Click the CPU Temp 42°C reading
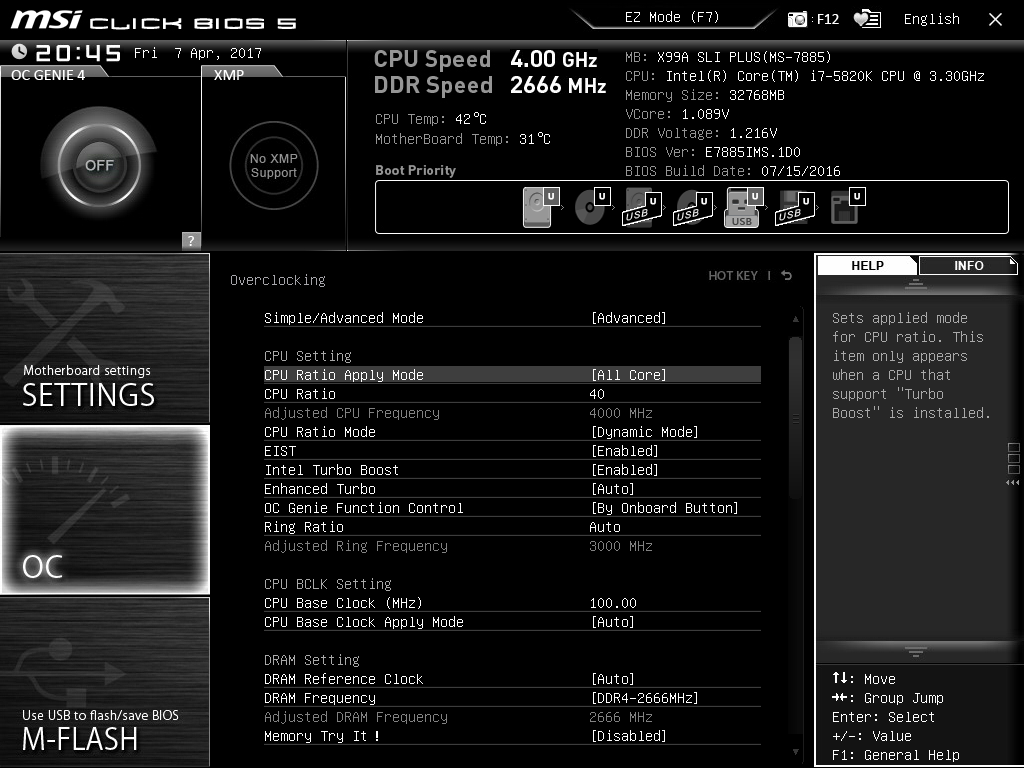Image resolution: width=1024 pixels, height=768 pixels. click(x=431, y=119)
